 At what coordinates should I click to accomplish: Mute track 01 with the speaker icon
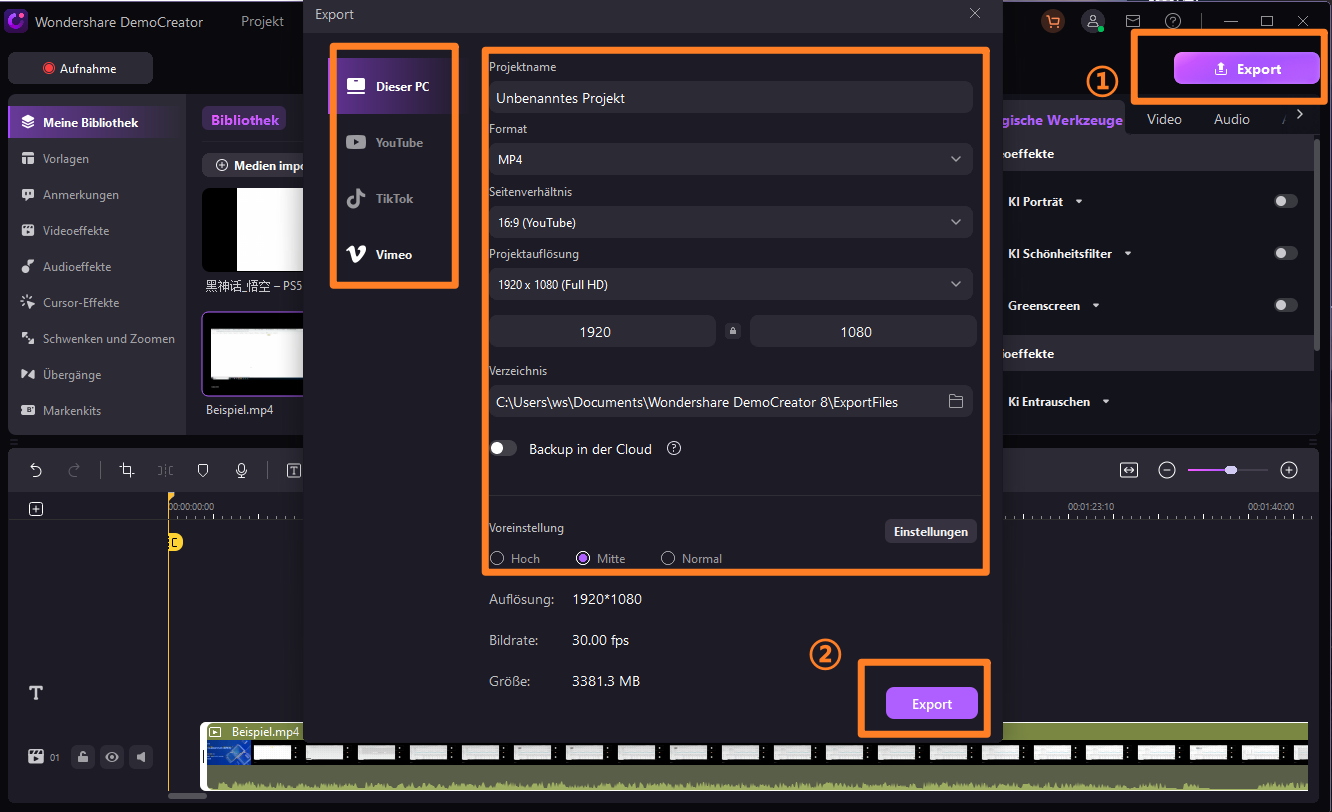(141, 757)
